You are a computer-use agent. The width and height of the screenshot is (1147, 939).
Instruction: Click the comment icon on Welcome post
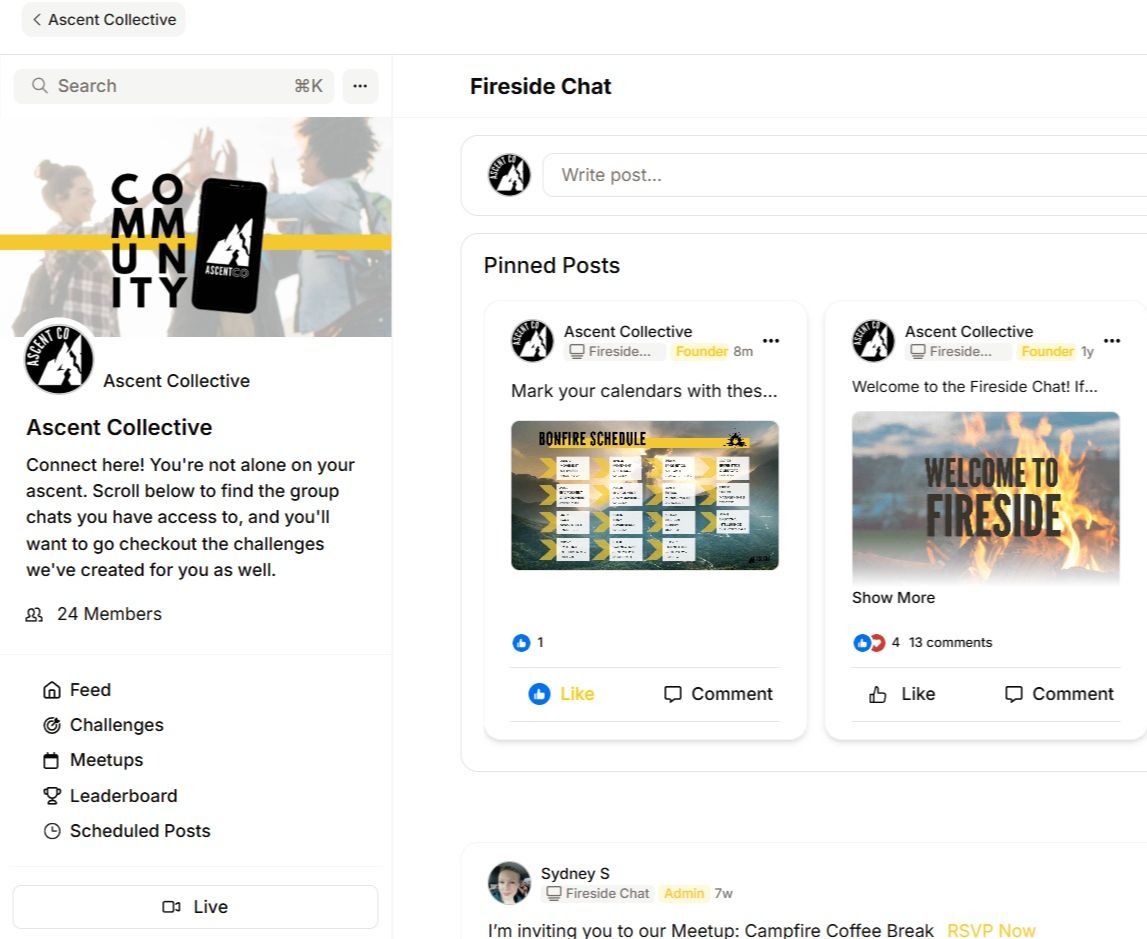pyautogui.click(x=1013, y=694)
